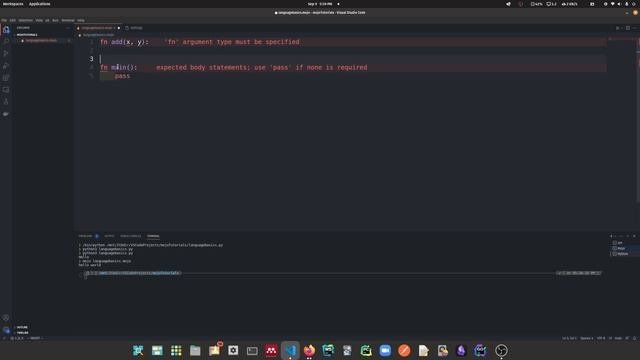This screenshot has height=360, width=640.
Task: Open the File menu
Action: [x=4, y=20]
